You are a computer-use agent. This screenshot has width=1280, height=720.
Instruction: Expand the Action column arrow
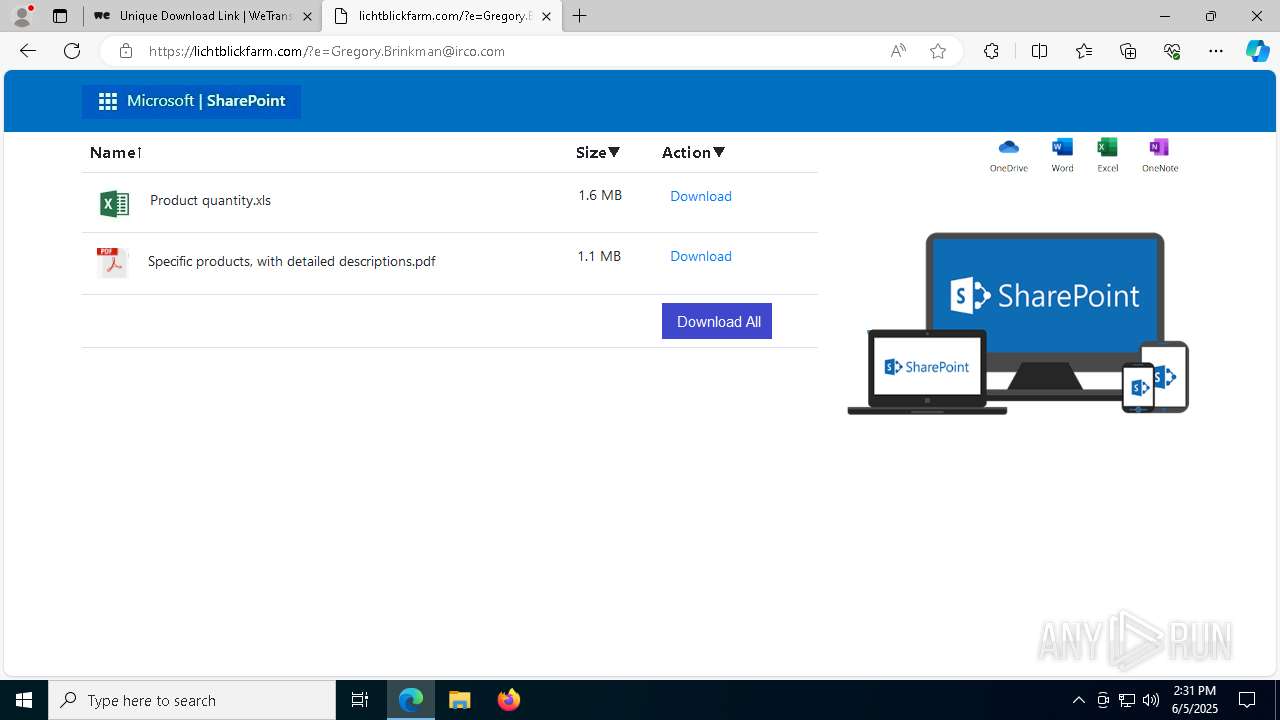point(719,152)
